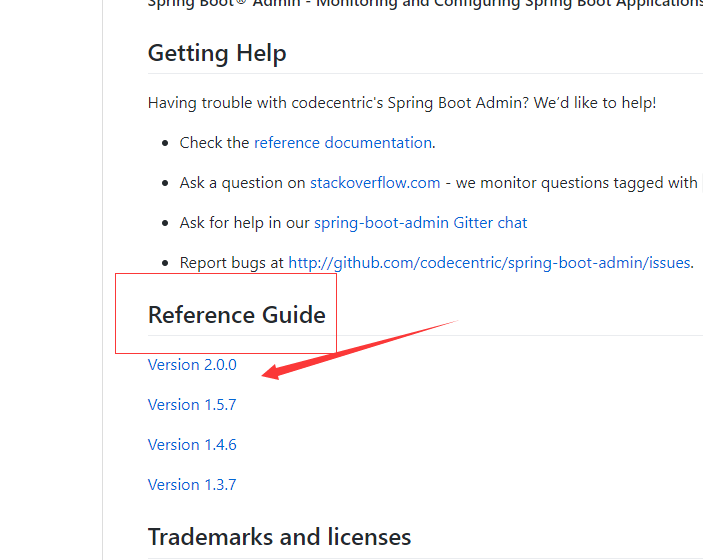Click 'we monitor questions tagged with' text
The image size is (703, 560).
(580, 183)
